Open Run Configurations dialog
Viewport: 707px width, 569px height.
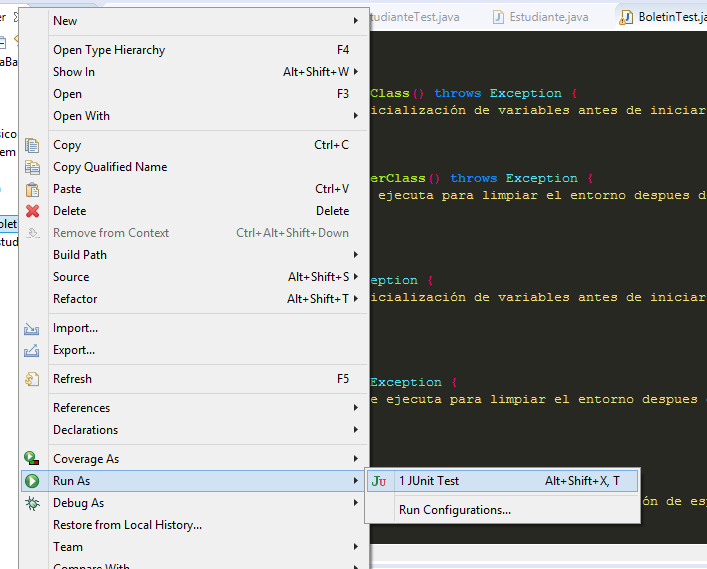[455, 510]
